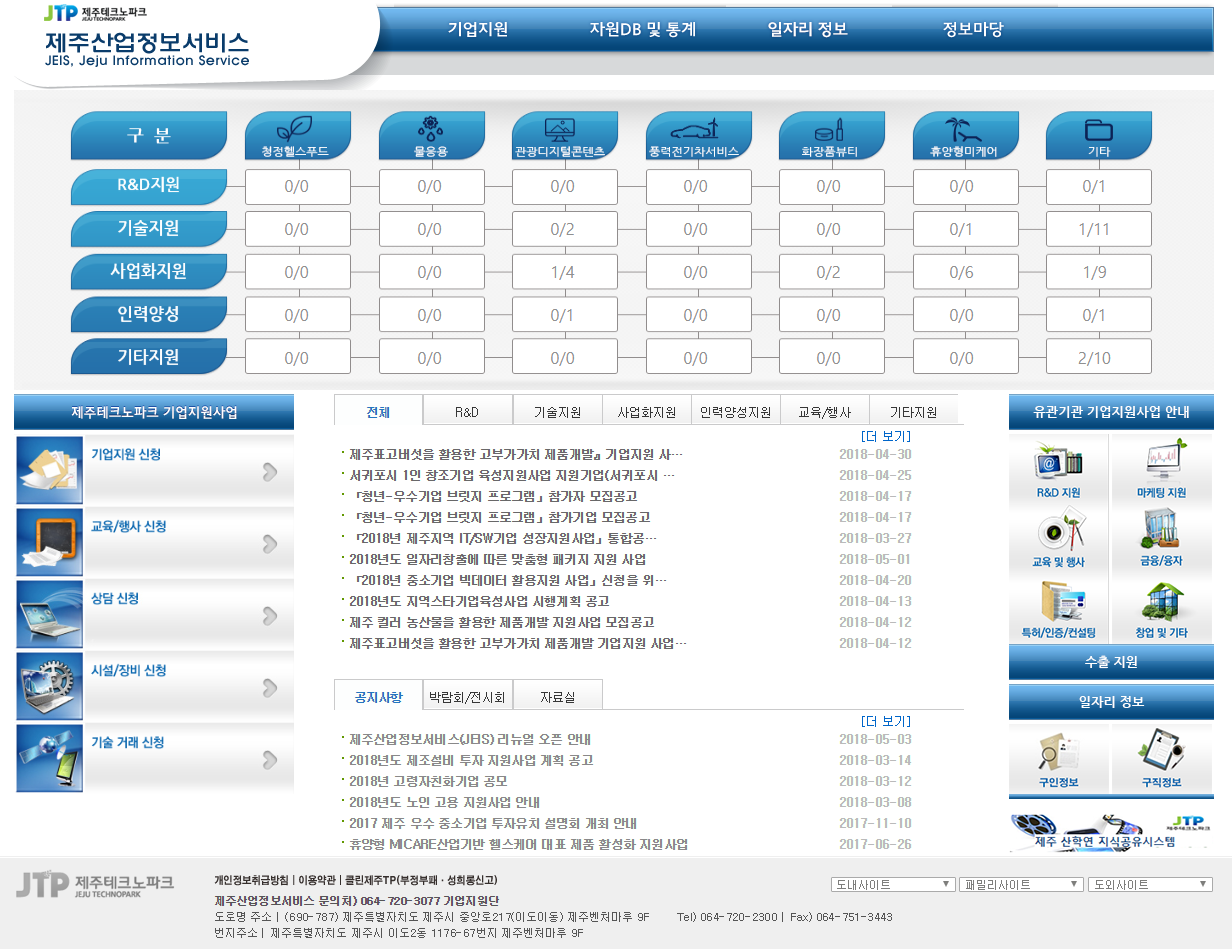Open the 패밀리사이트 dropdown list
The image size is (1232, 949).
(1021, 885)
